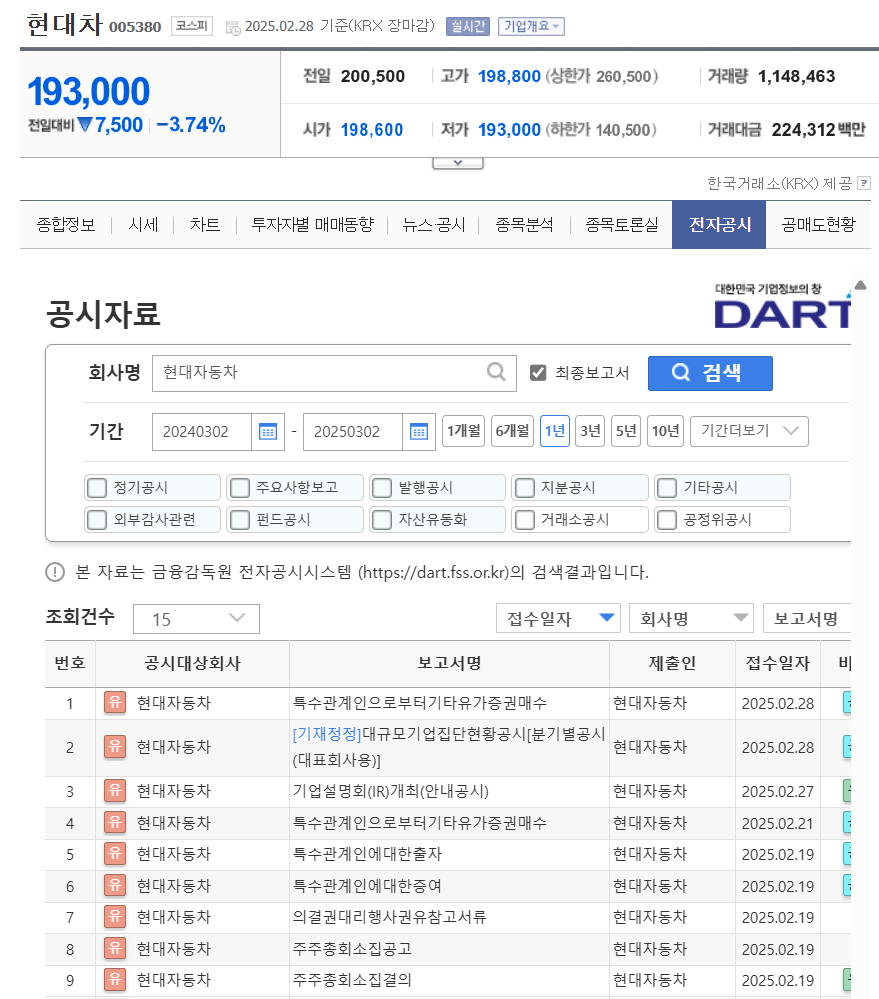Check the 공정위공시 filter
Image resolution: width=879 pixels, height=999 pixels.
coord(667,520)
